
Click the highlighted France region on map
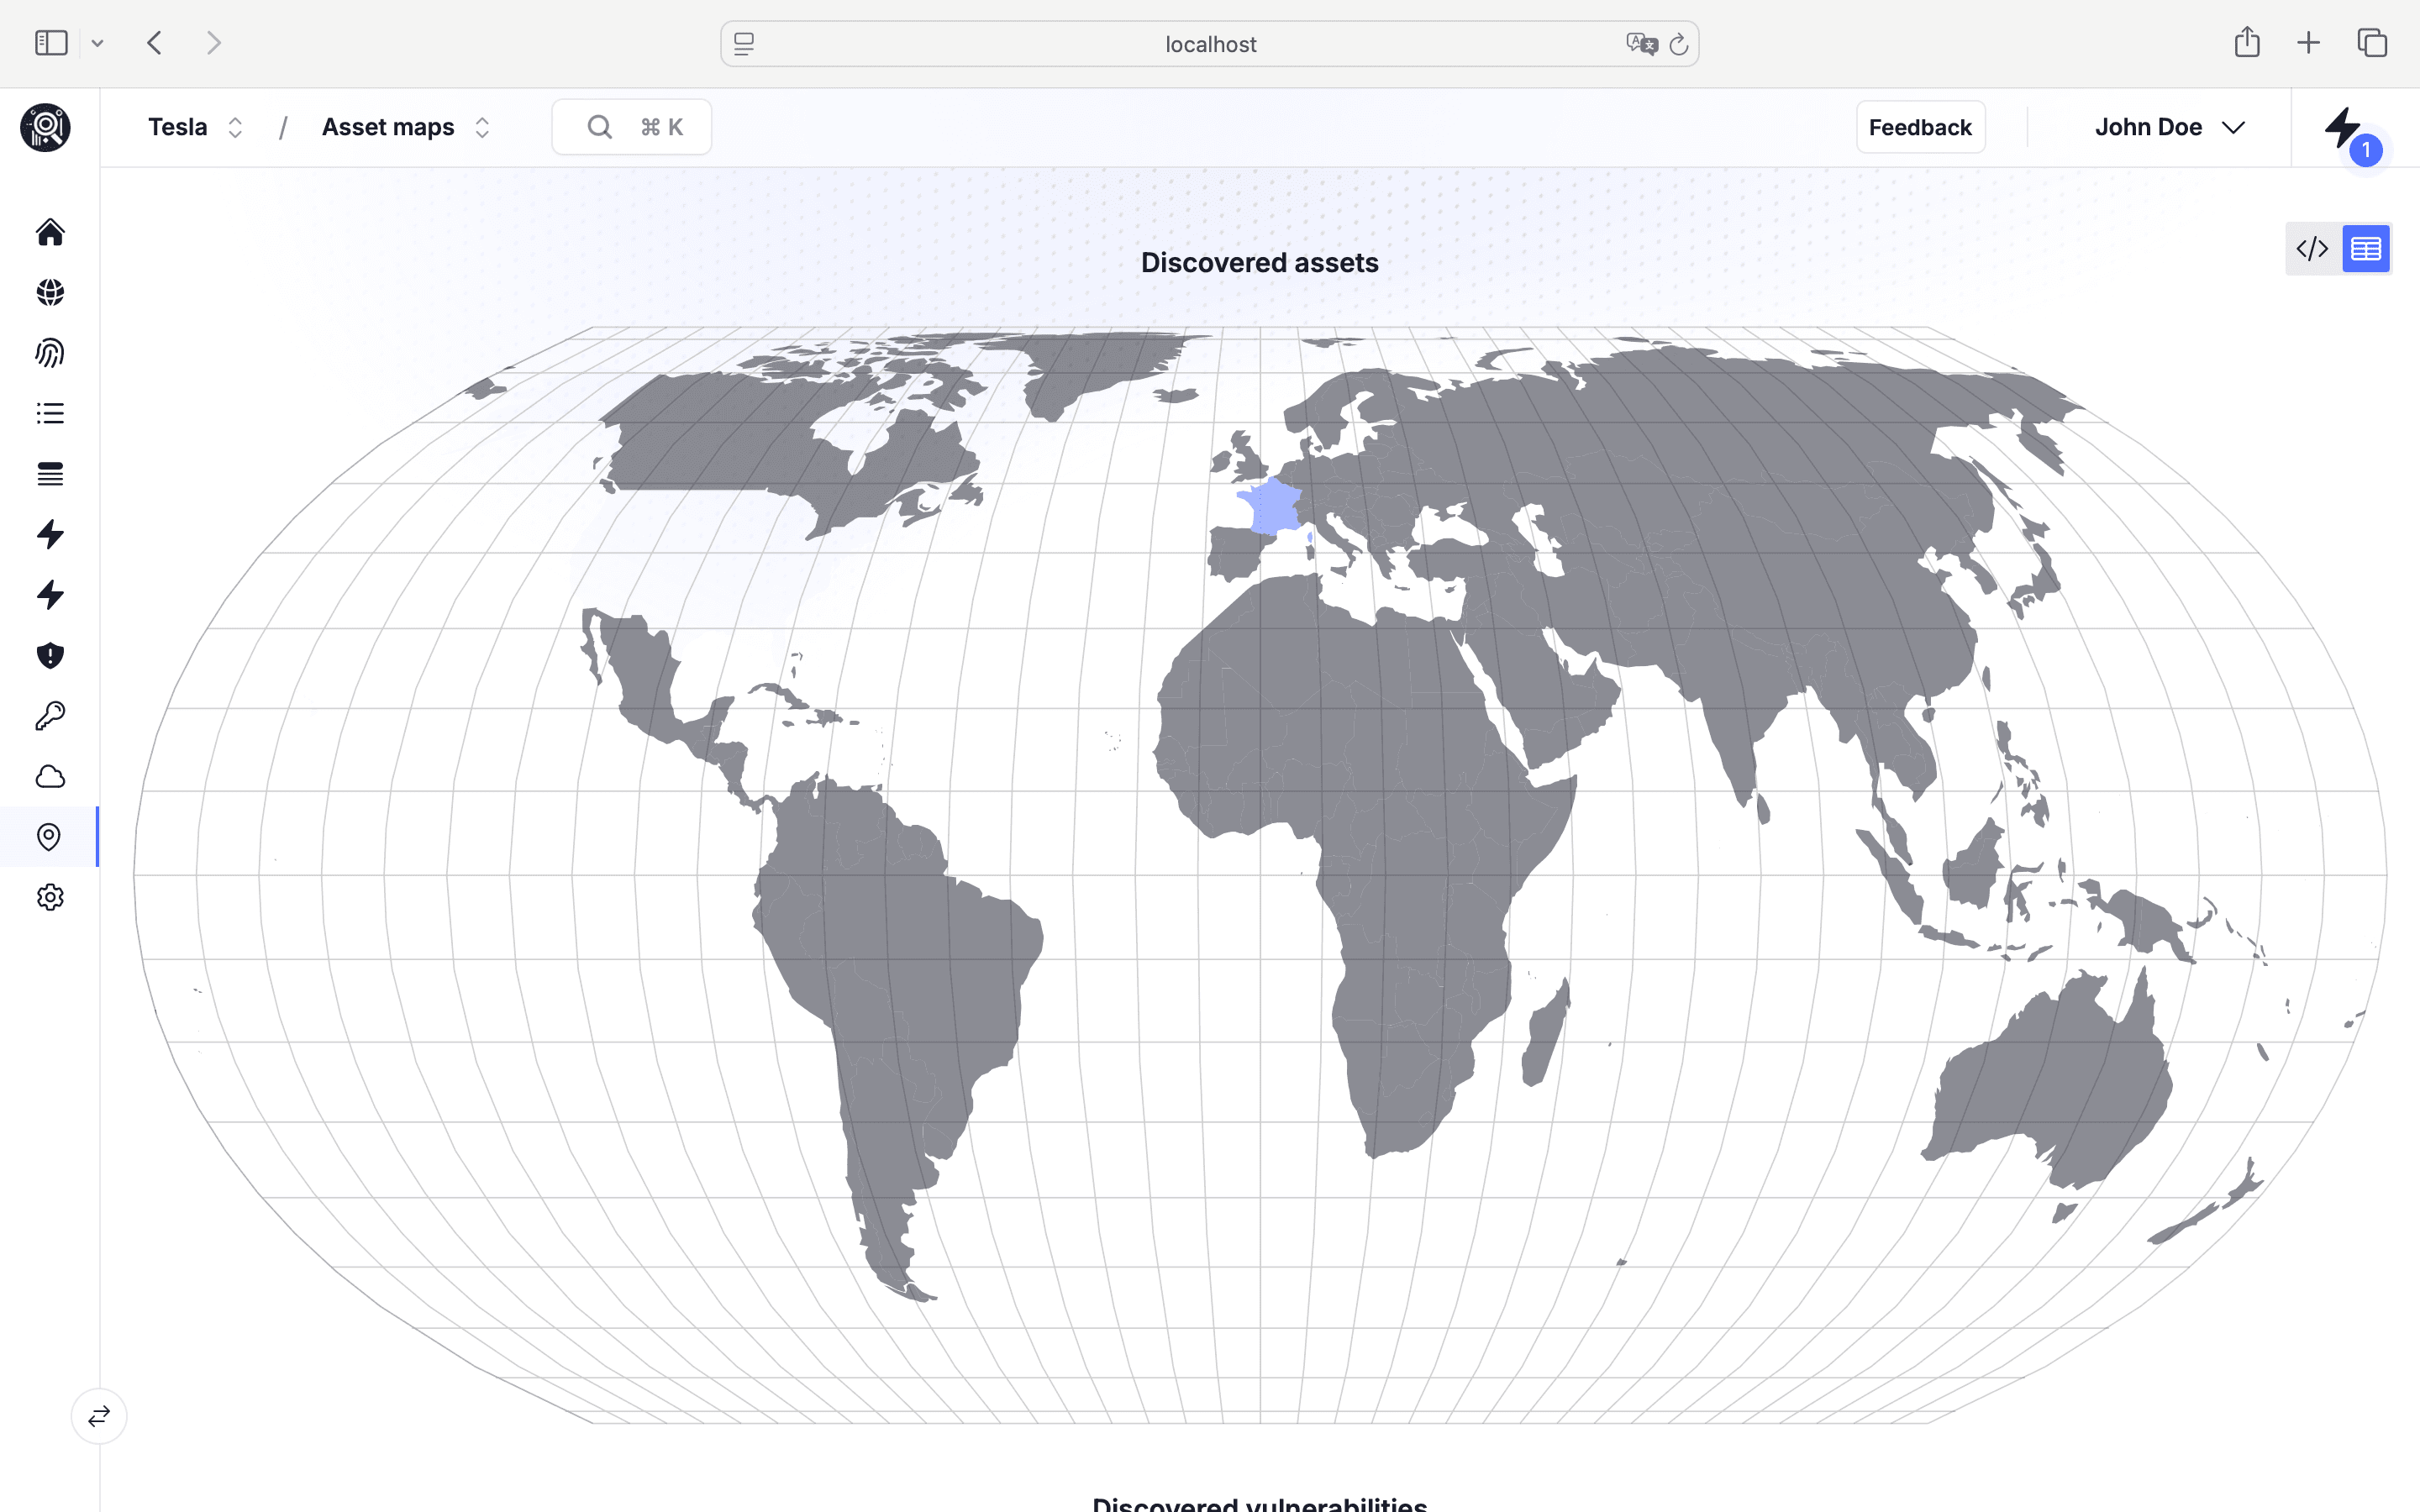tap(1271, 507)
